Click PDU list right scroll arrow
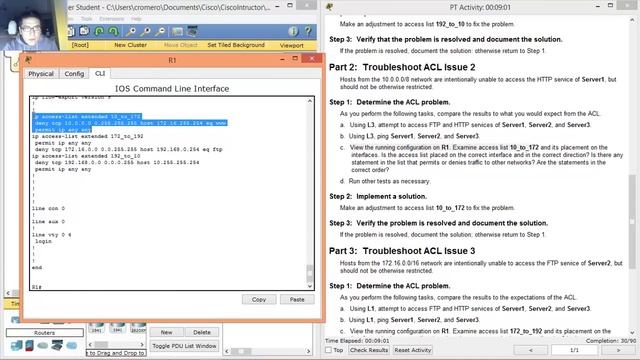This screenshot has width=640, height=360. click(x=309, y=351)
